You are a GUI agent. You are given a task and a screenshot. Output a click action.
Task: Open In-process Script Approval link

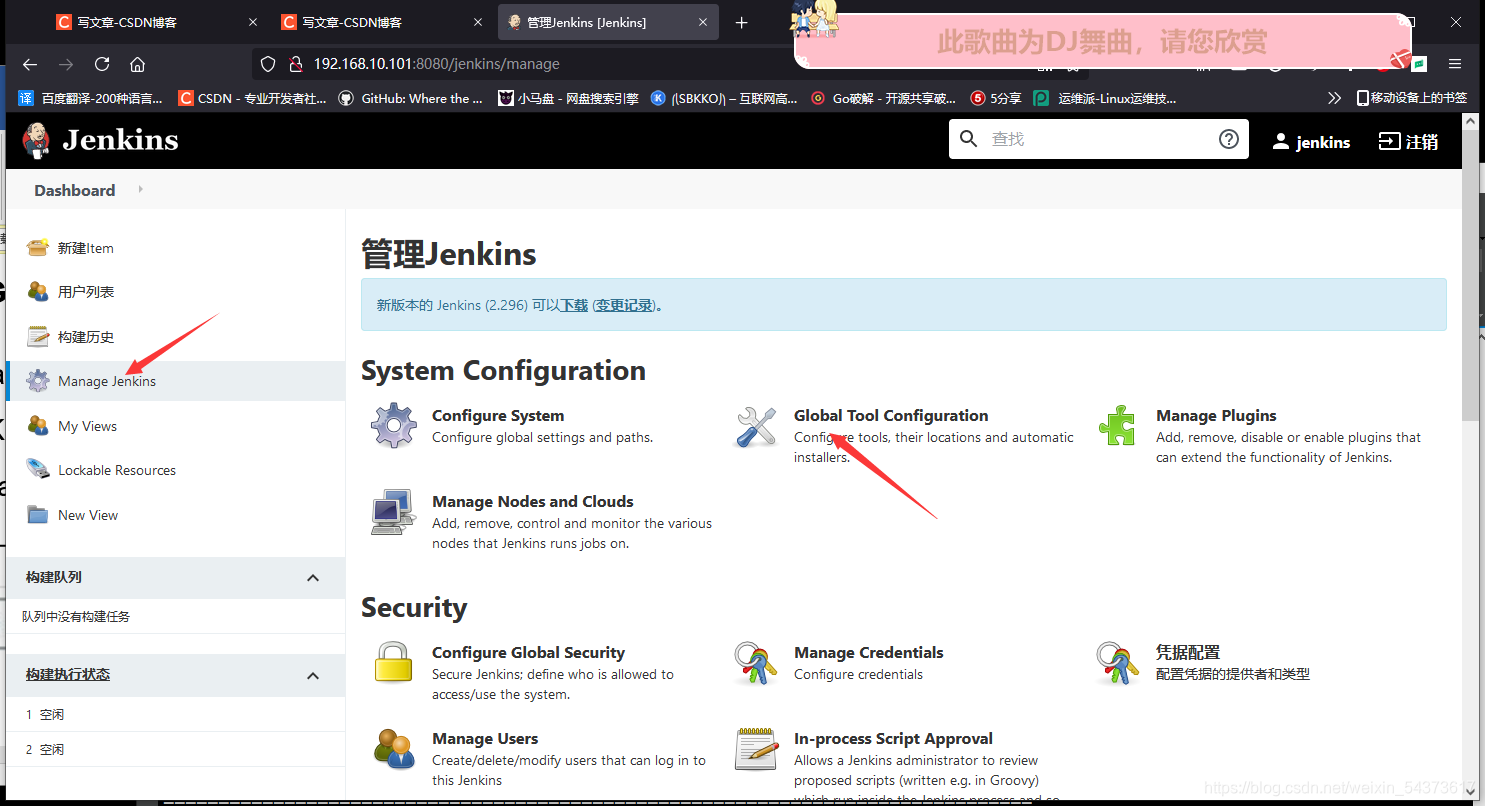[893, 738]
